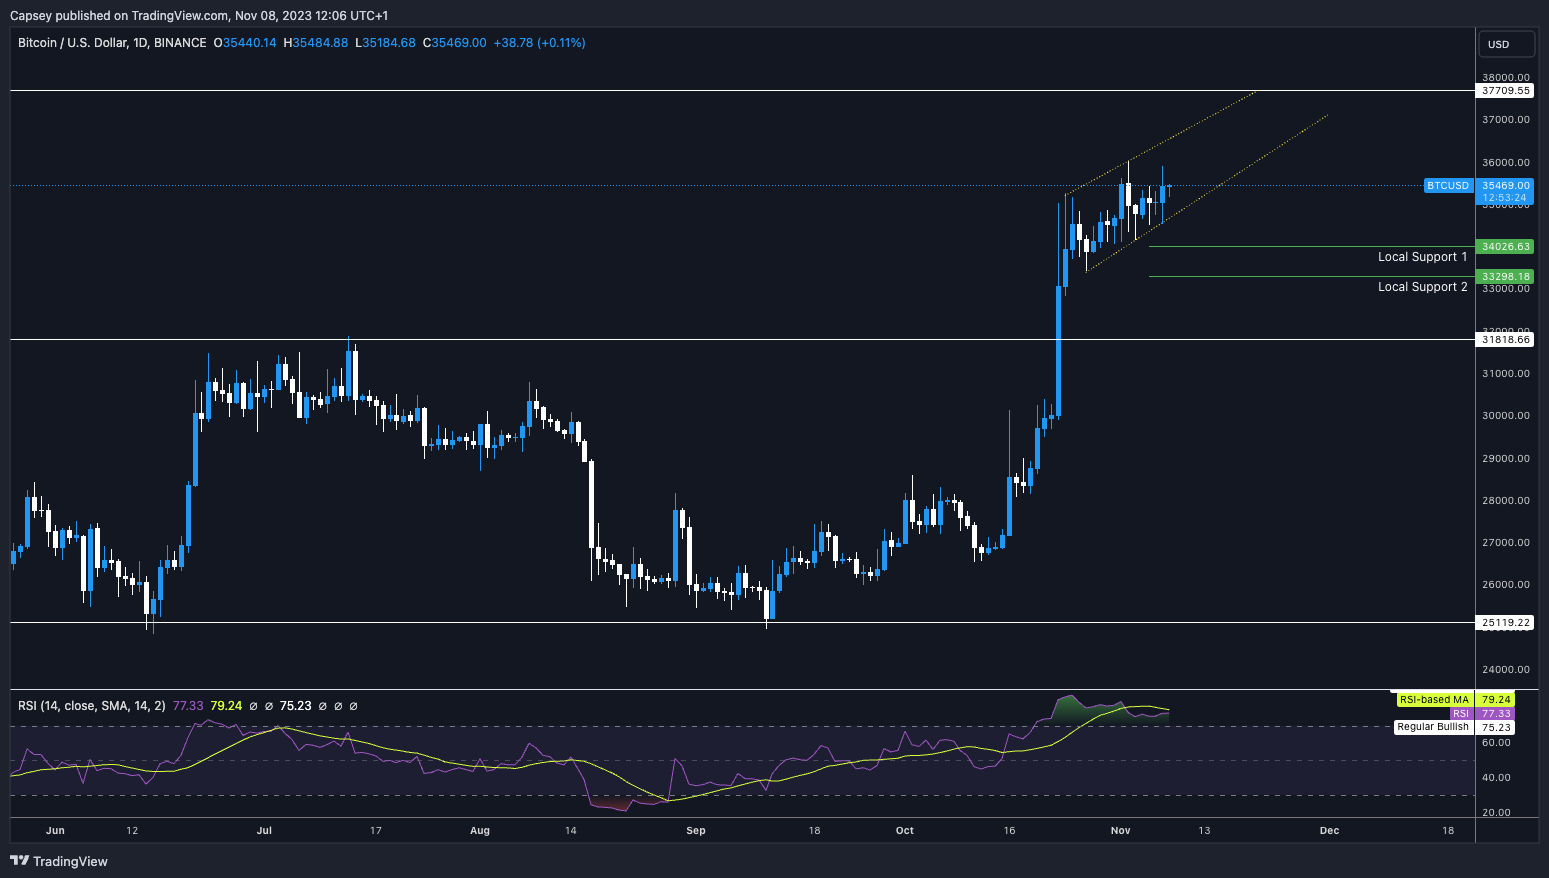Click the 'Jun' date axis label
This screenshot has width=1549, height=878.
(55, 830)
